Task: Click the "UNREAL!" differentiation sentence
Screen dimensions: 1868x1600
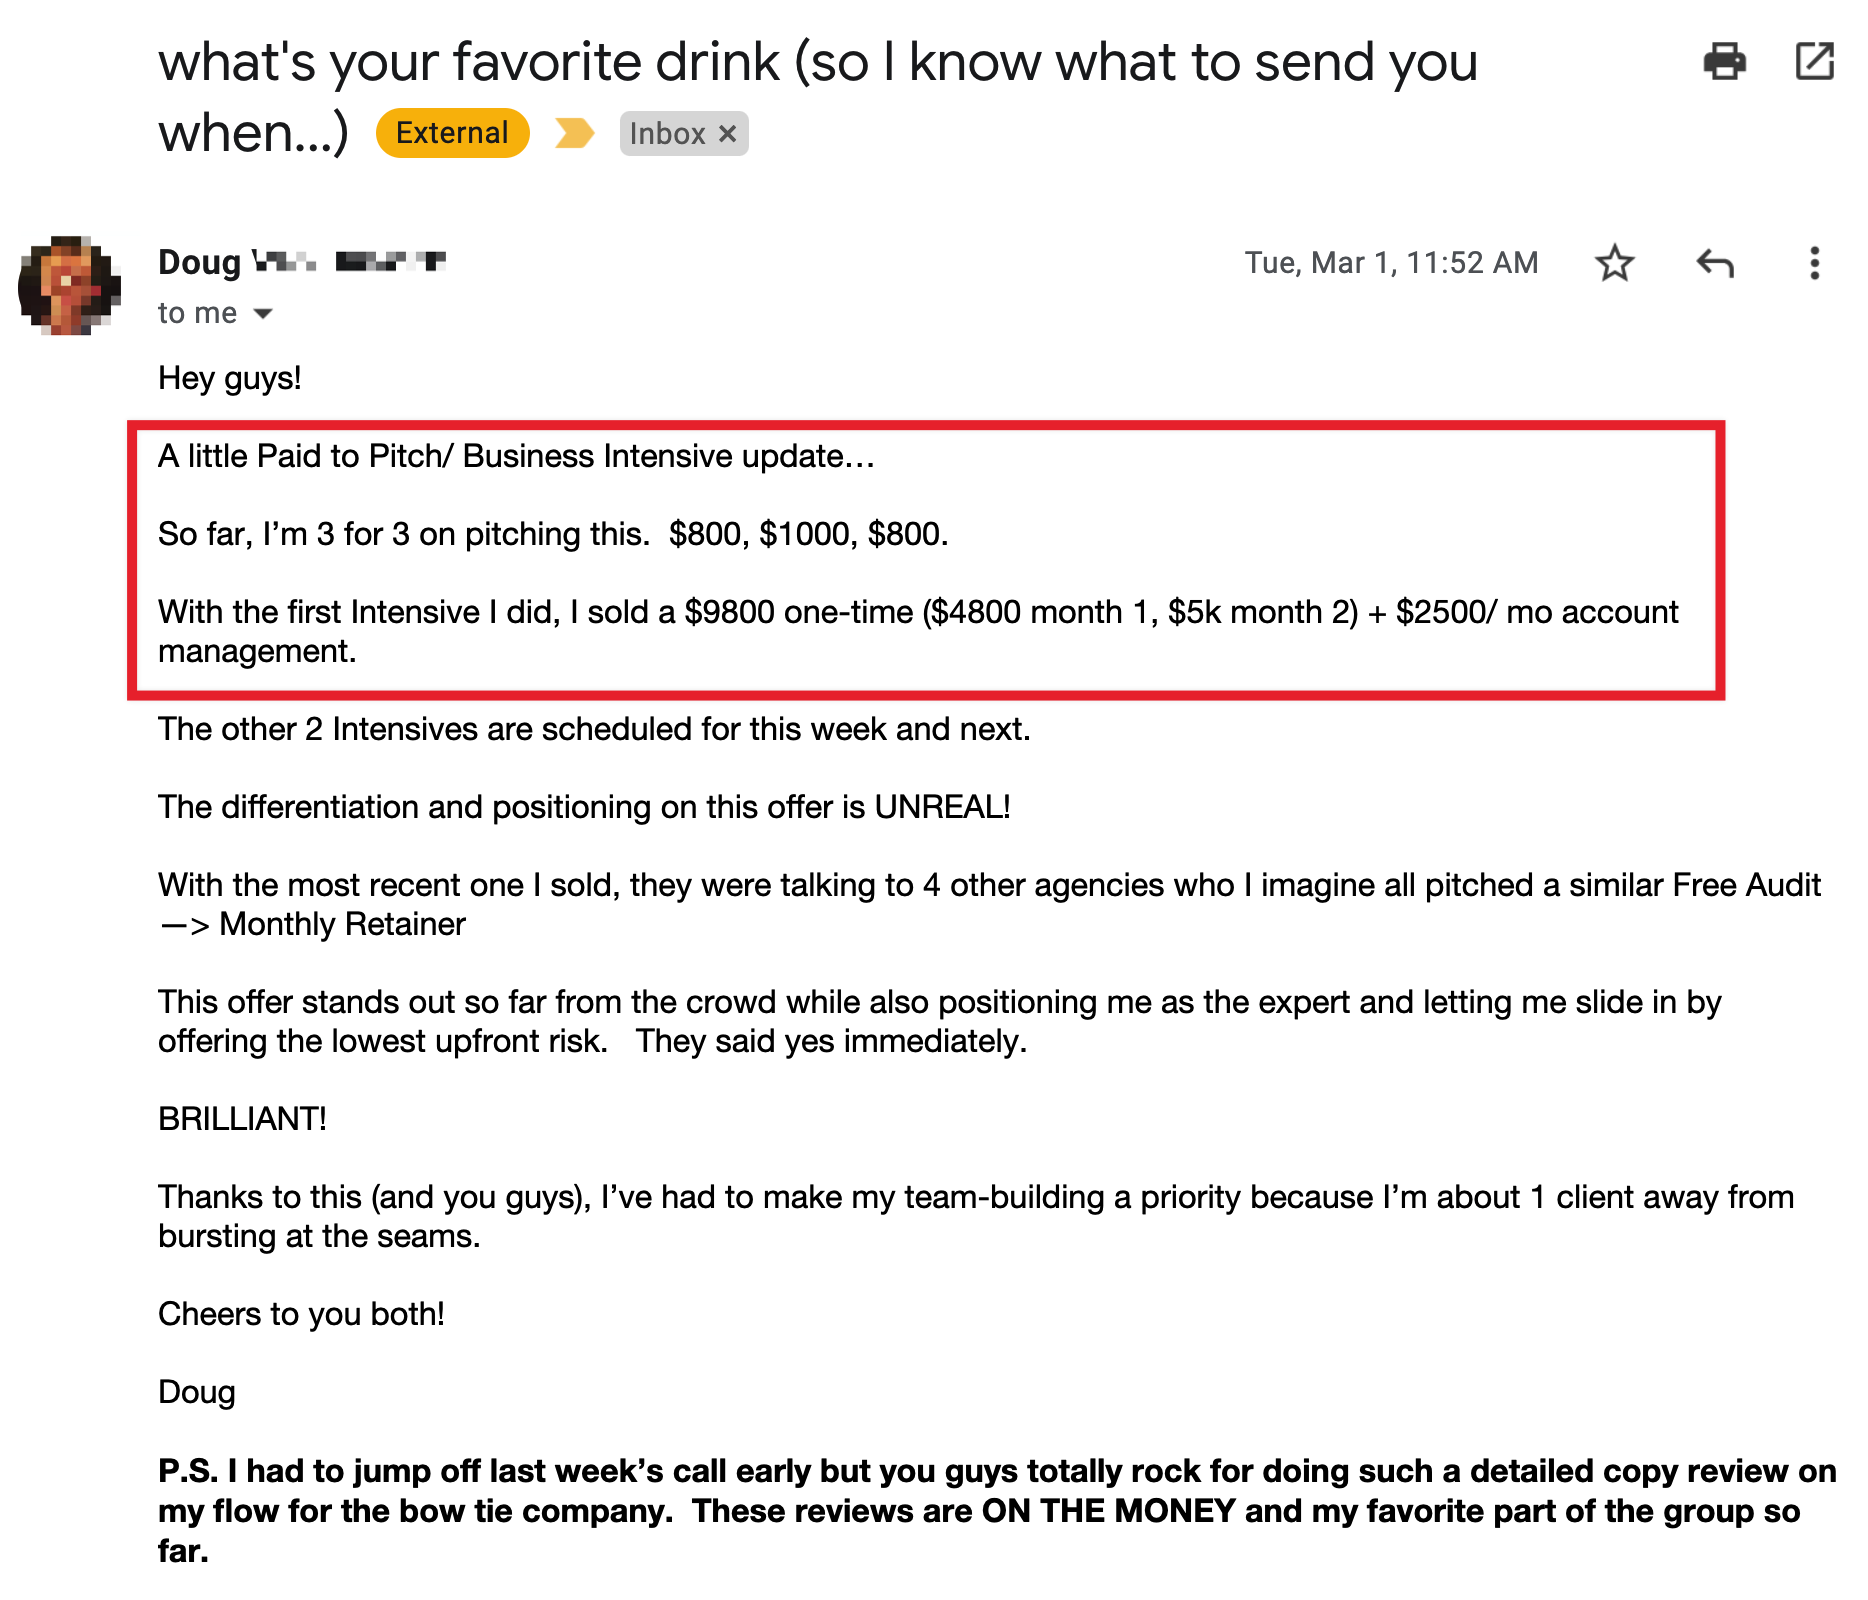Action: (x=584, y=807)
